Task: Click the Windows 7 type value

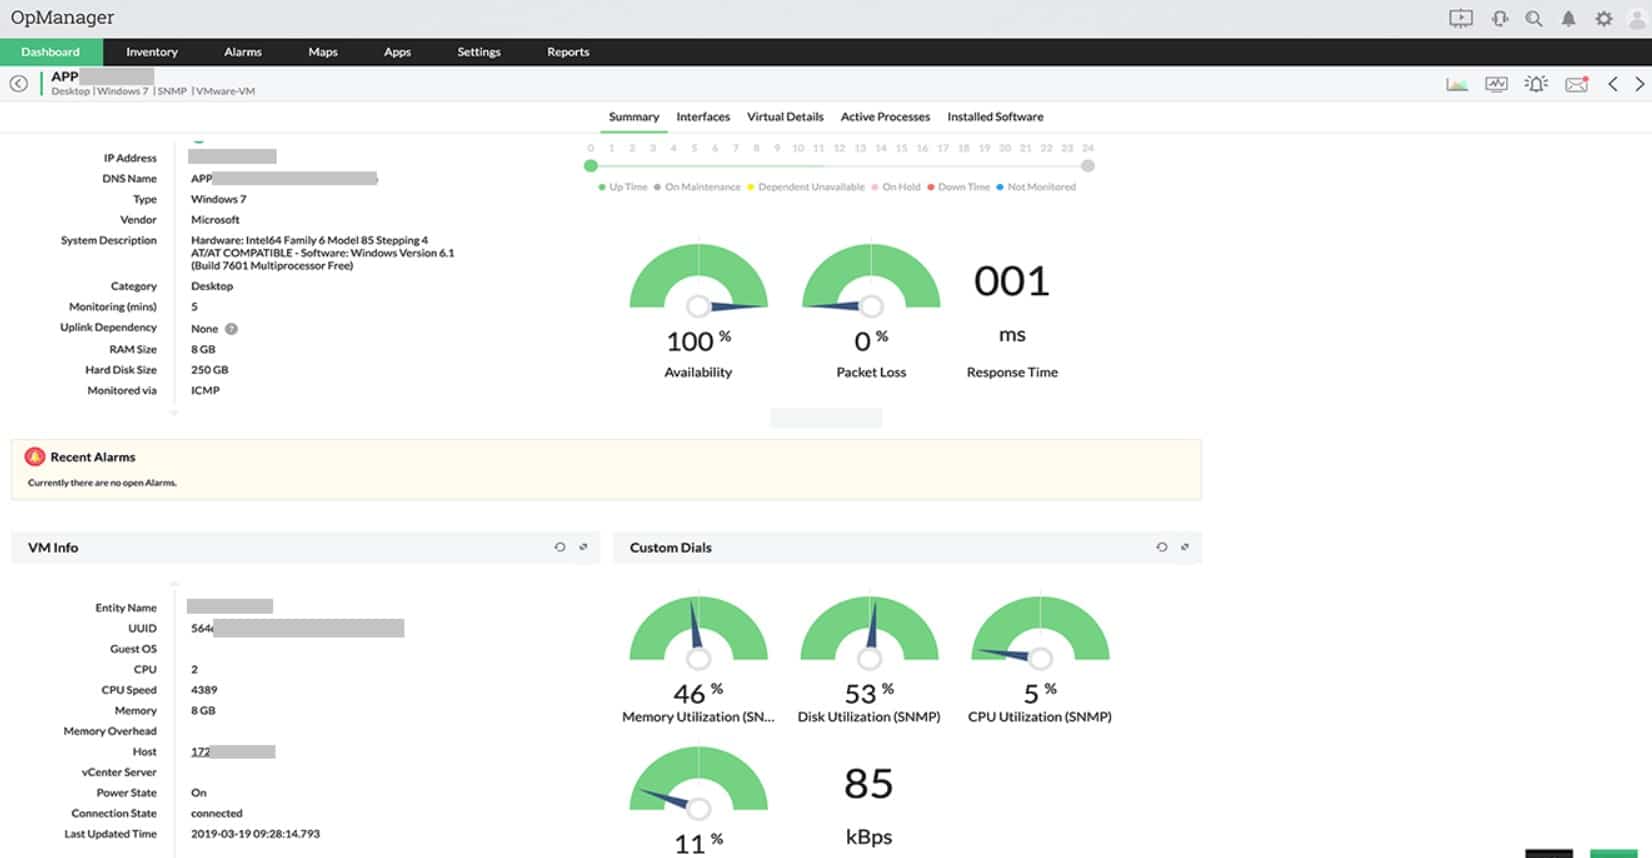Action: (x=219, y=199)
